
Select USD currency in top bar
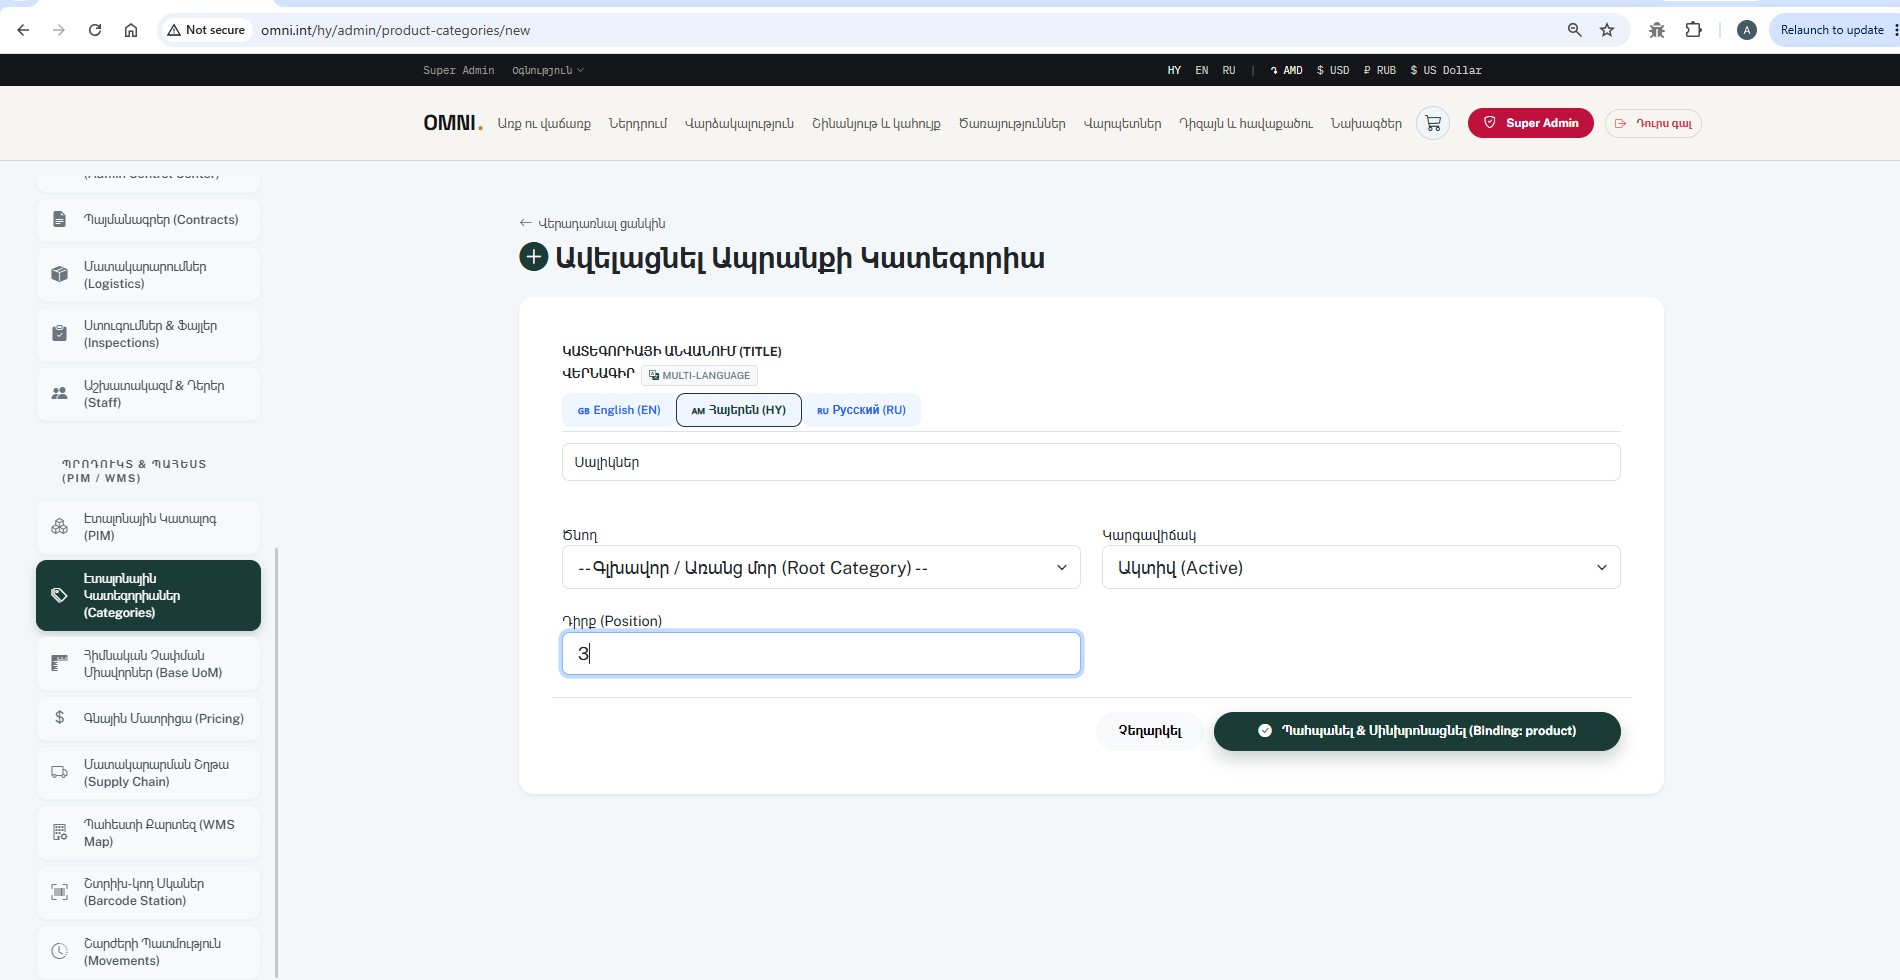tap(1333, 70)
